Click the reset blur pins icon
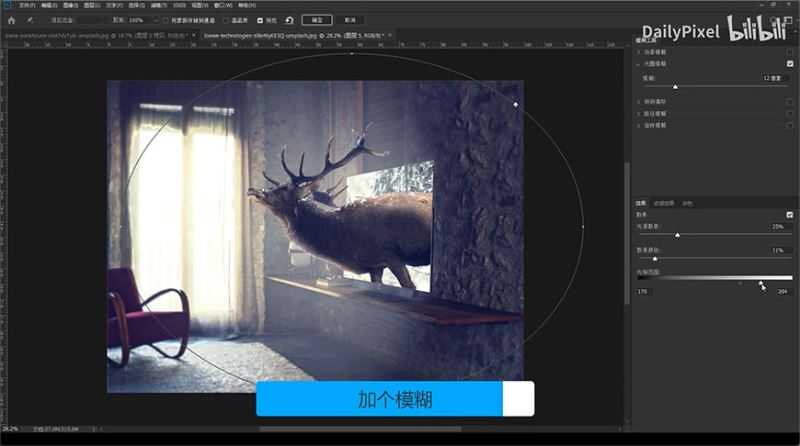 coord(289,19)
